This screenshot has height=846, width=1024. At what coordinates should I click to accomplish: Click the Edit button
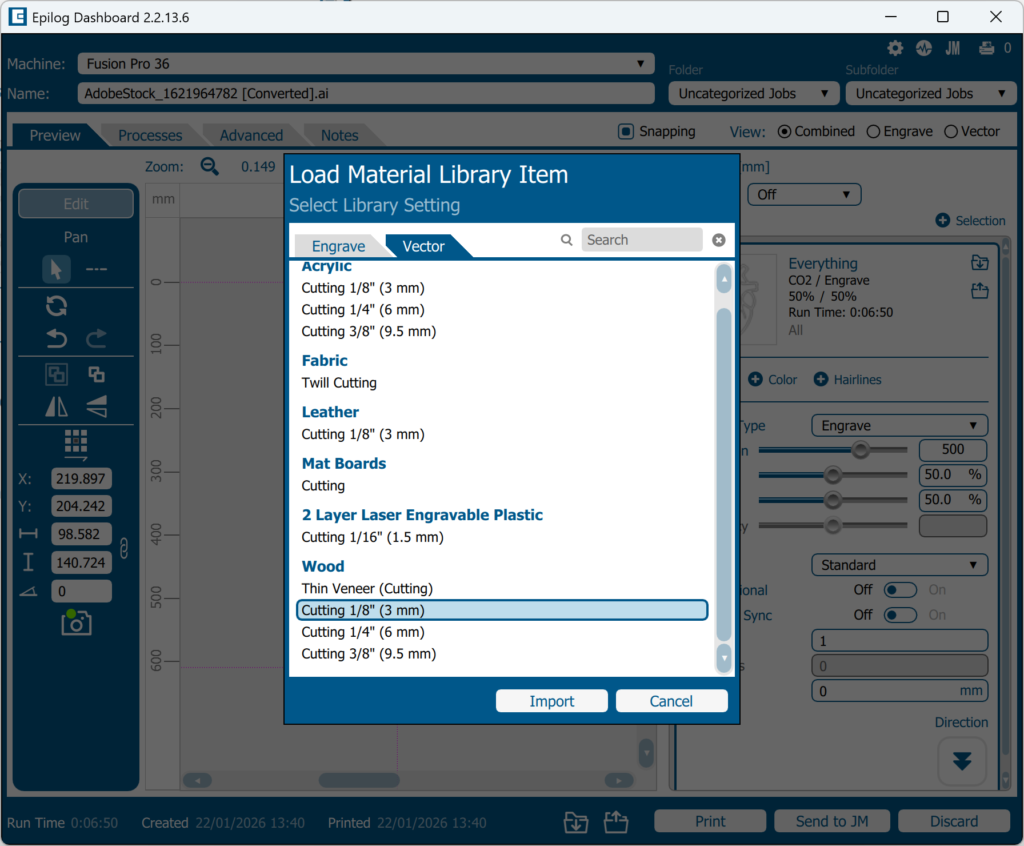(x=76, y=204)
